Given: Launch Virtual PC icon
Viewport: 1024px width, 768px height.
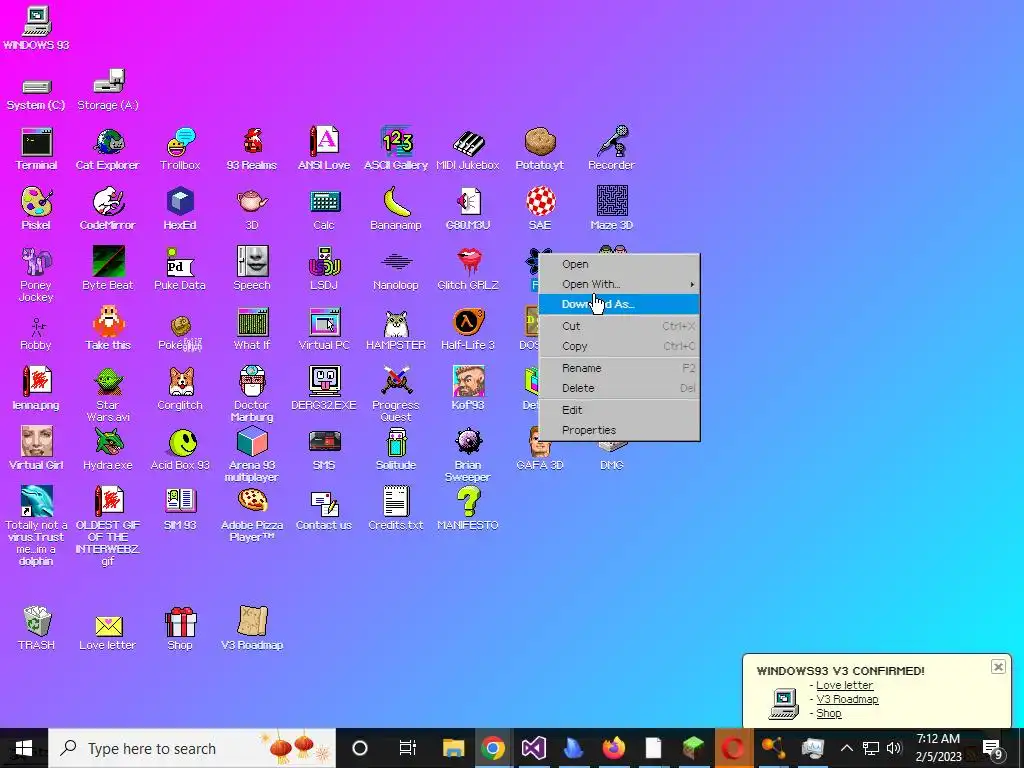Looking at the screenshot, I should [x=324, y=329].
